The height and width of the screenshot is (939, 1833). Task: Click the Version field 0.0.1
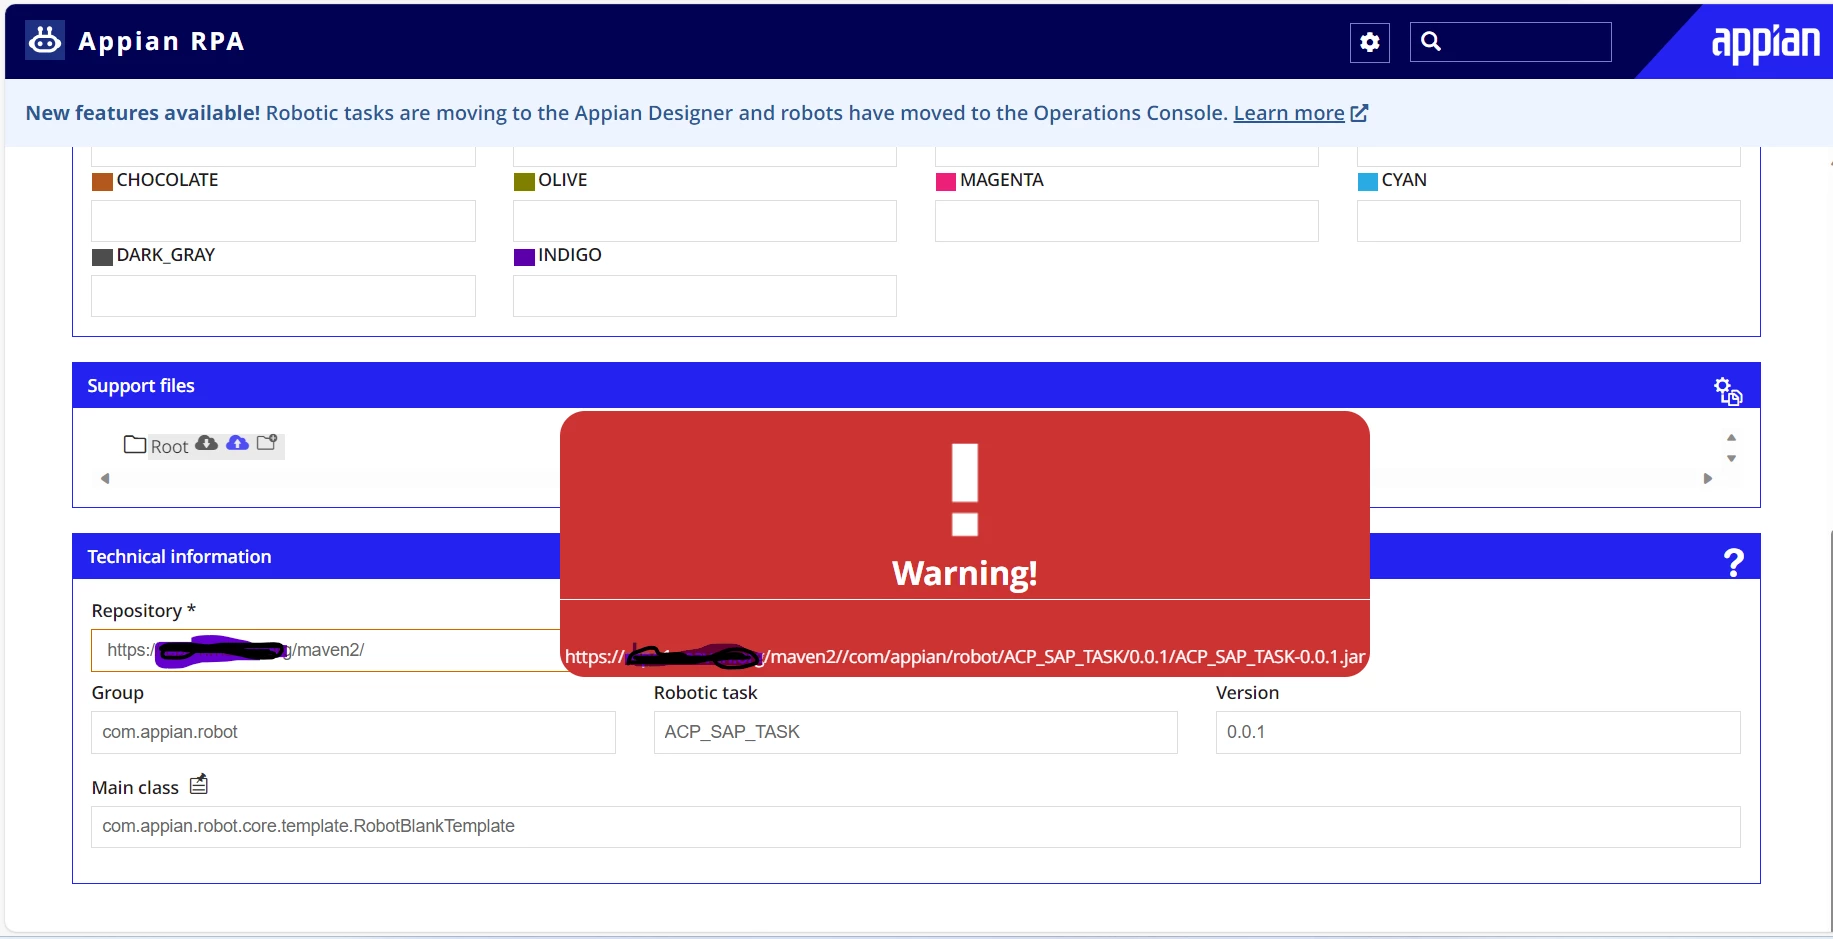[1478, 732]
